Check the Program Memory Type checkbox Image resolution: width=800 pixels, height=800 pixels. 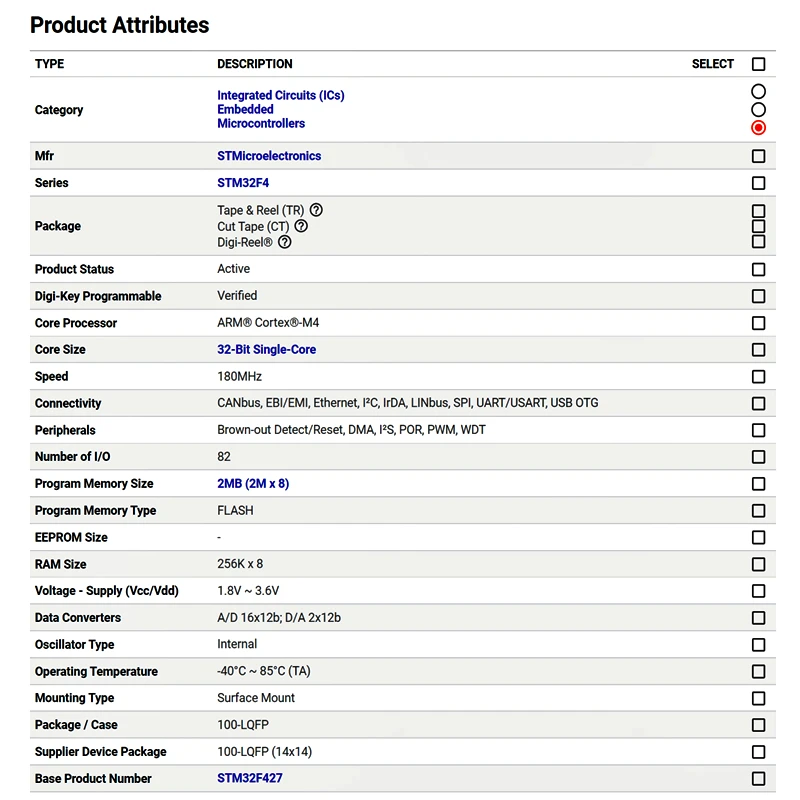[x=759, y=511]
